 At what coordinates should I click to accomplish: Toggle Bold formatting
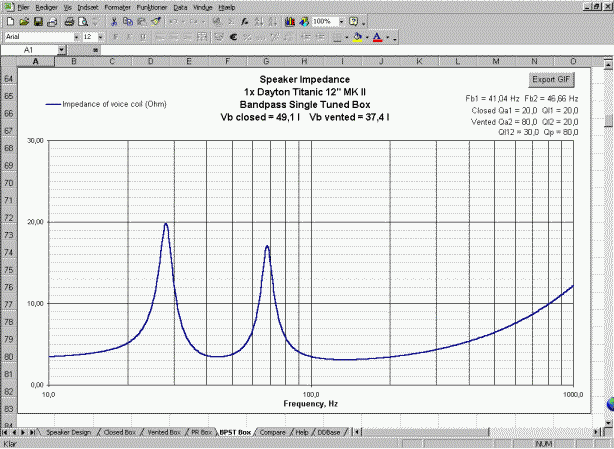(x=116, y=37)
